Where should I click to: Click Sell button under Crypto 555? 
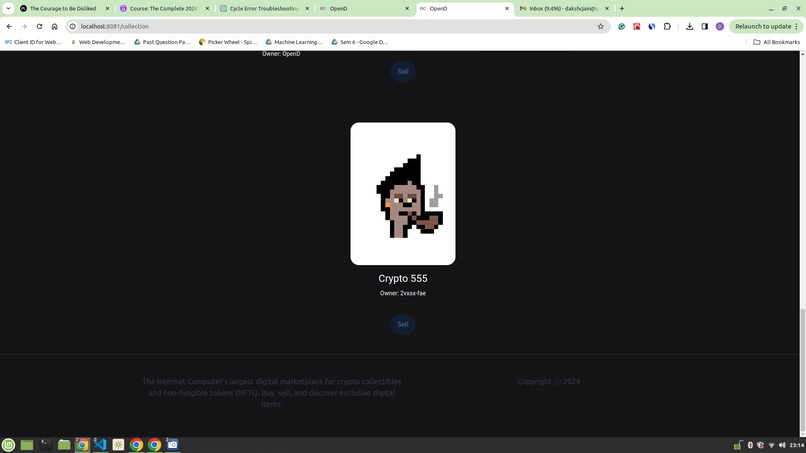coord(402,324)
